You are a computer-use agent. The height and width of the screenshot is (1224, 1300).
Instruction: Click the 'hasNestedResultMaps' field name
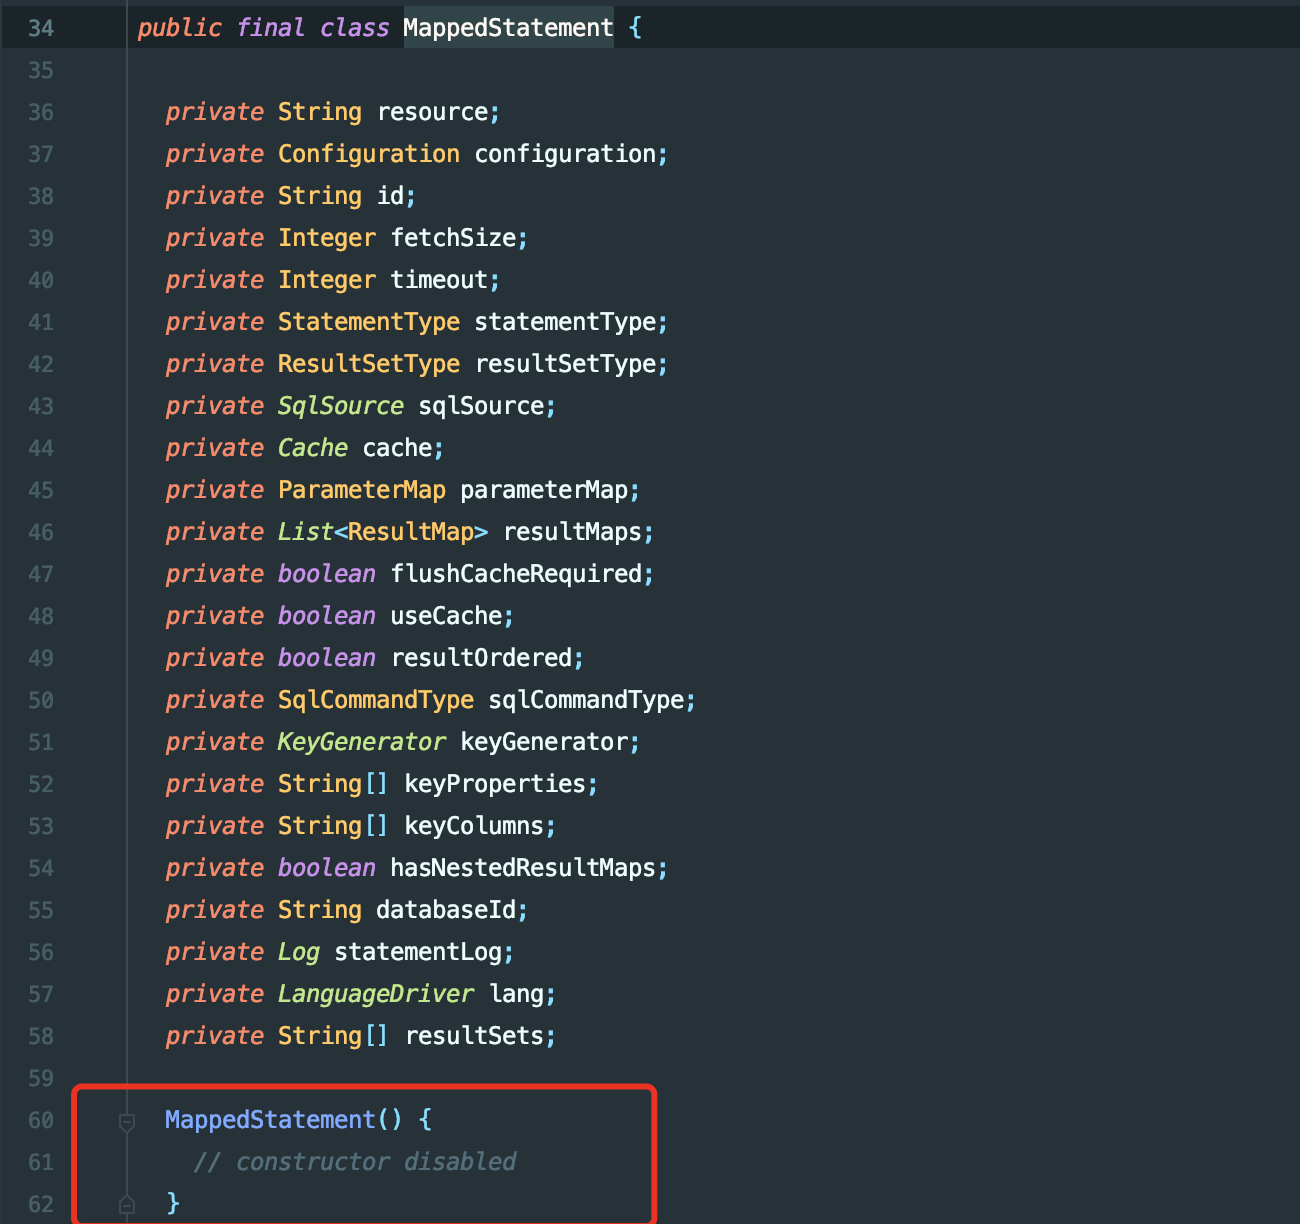tap(523, 868)
